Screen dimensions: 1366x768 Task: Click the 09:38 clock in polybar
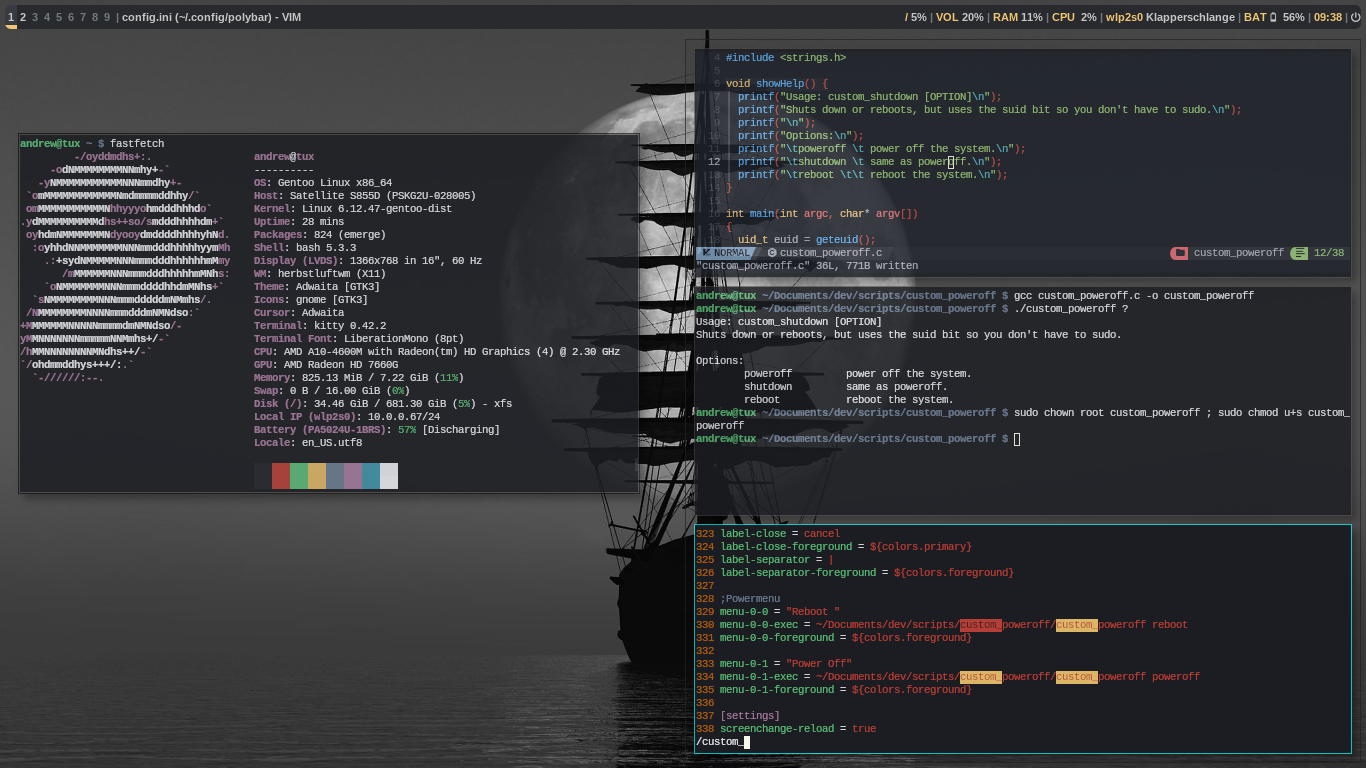point(1328,17)
